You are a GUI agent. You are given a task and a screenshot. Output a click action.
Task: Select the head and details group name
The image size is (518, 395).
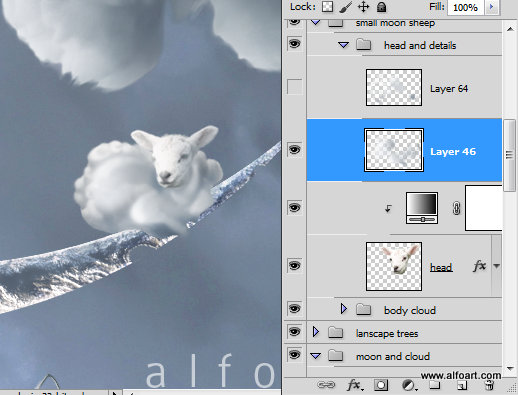(420, 45)
